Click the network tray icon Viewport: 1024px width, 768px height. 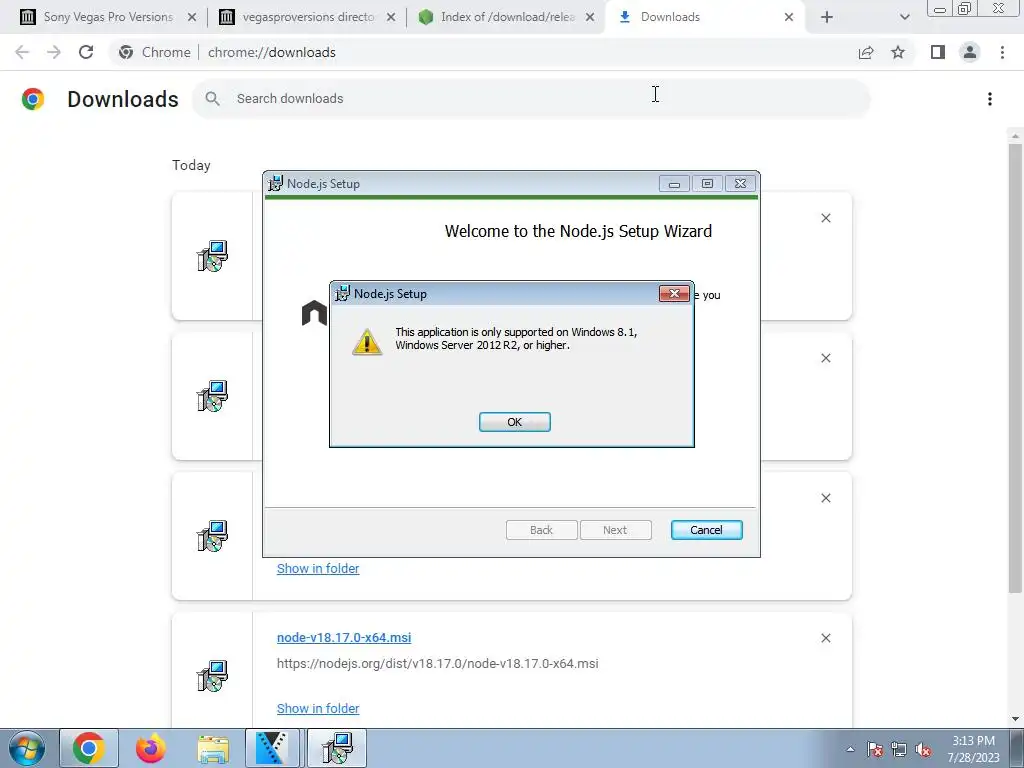[x=899, y=749]
